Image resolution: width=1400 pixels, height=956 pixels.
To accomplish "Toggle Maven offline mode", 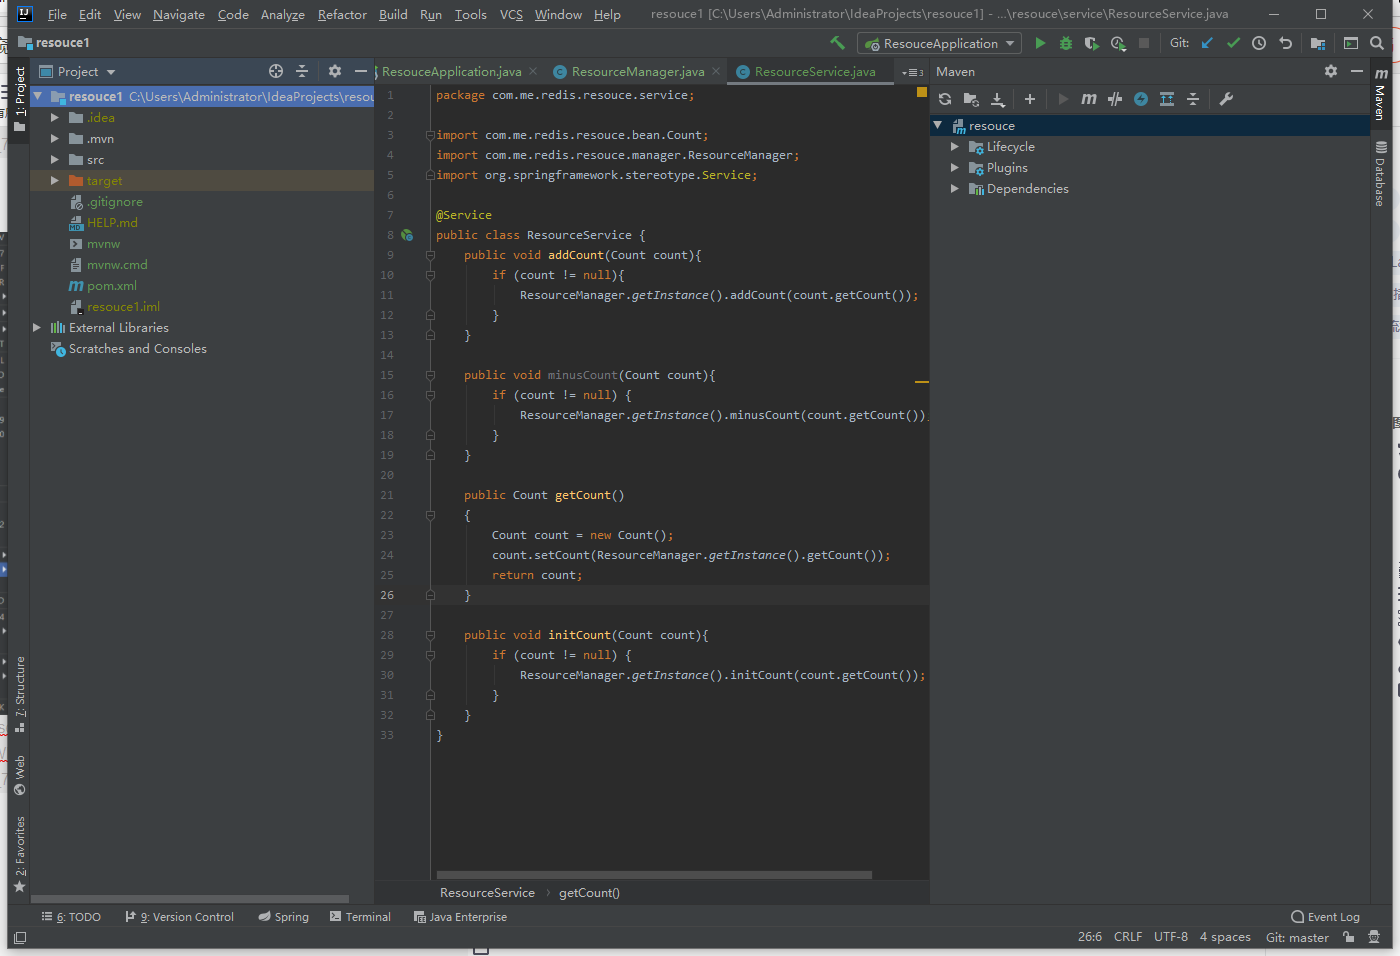I will coord(1115,99).
